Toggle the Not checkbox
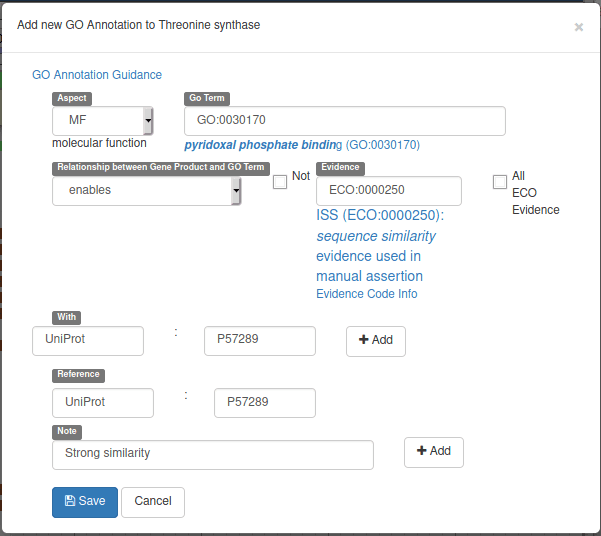Image resolution: width=601 pixels, height=536 pixels. tap(280, 181)
